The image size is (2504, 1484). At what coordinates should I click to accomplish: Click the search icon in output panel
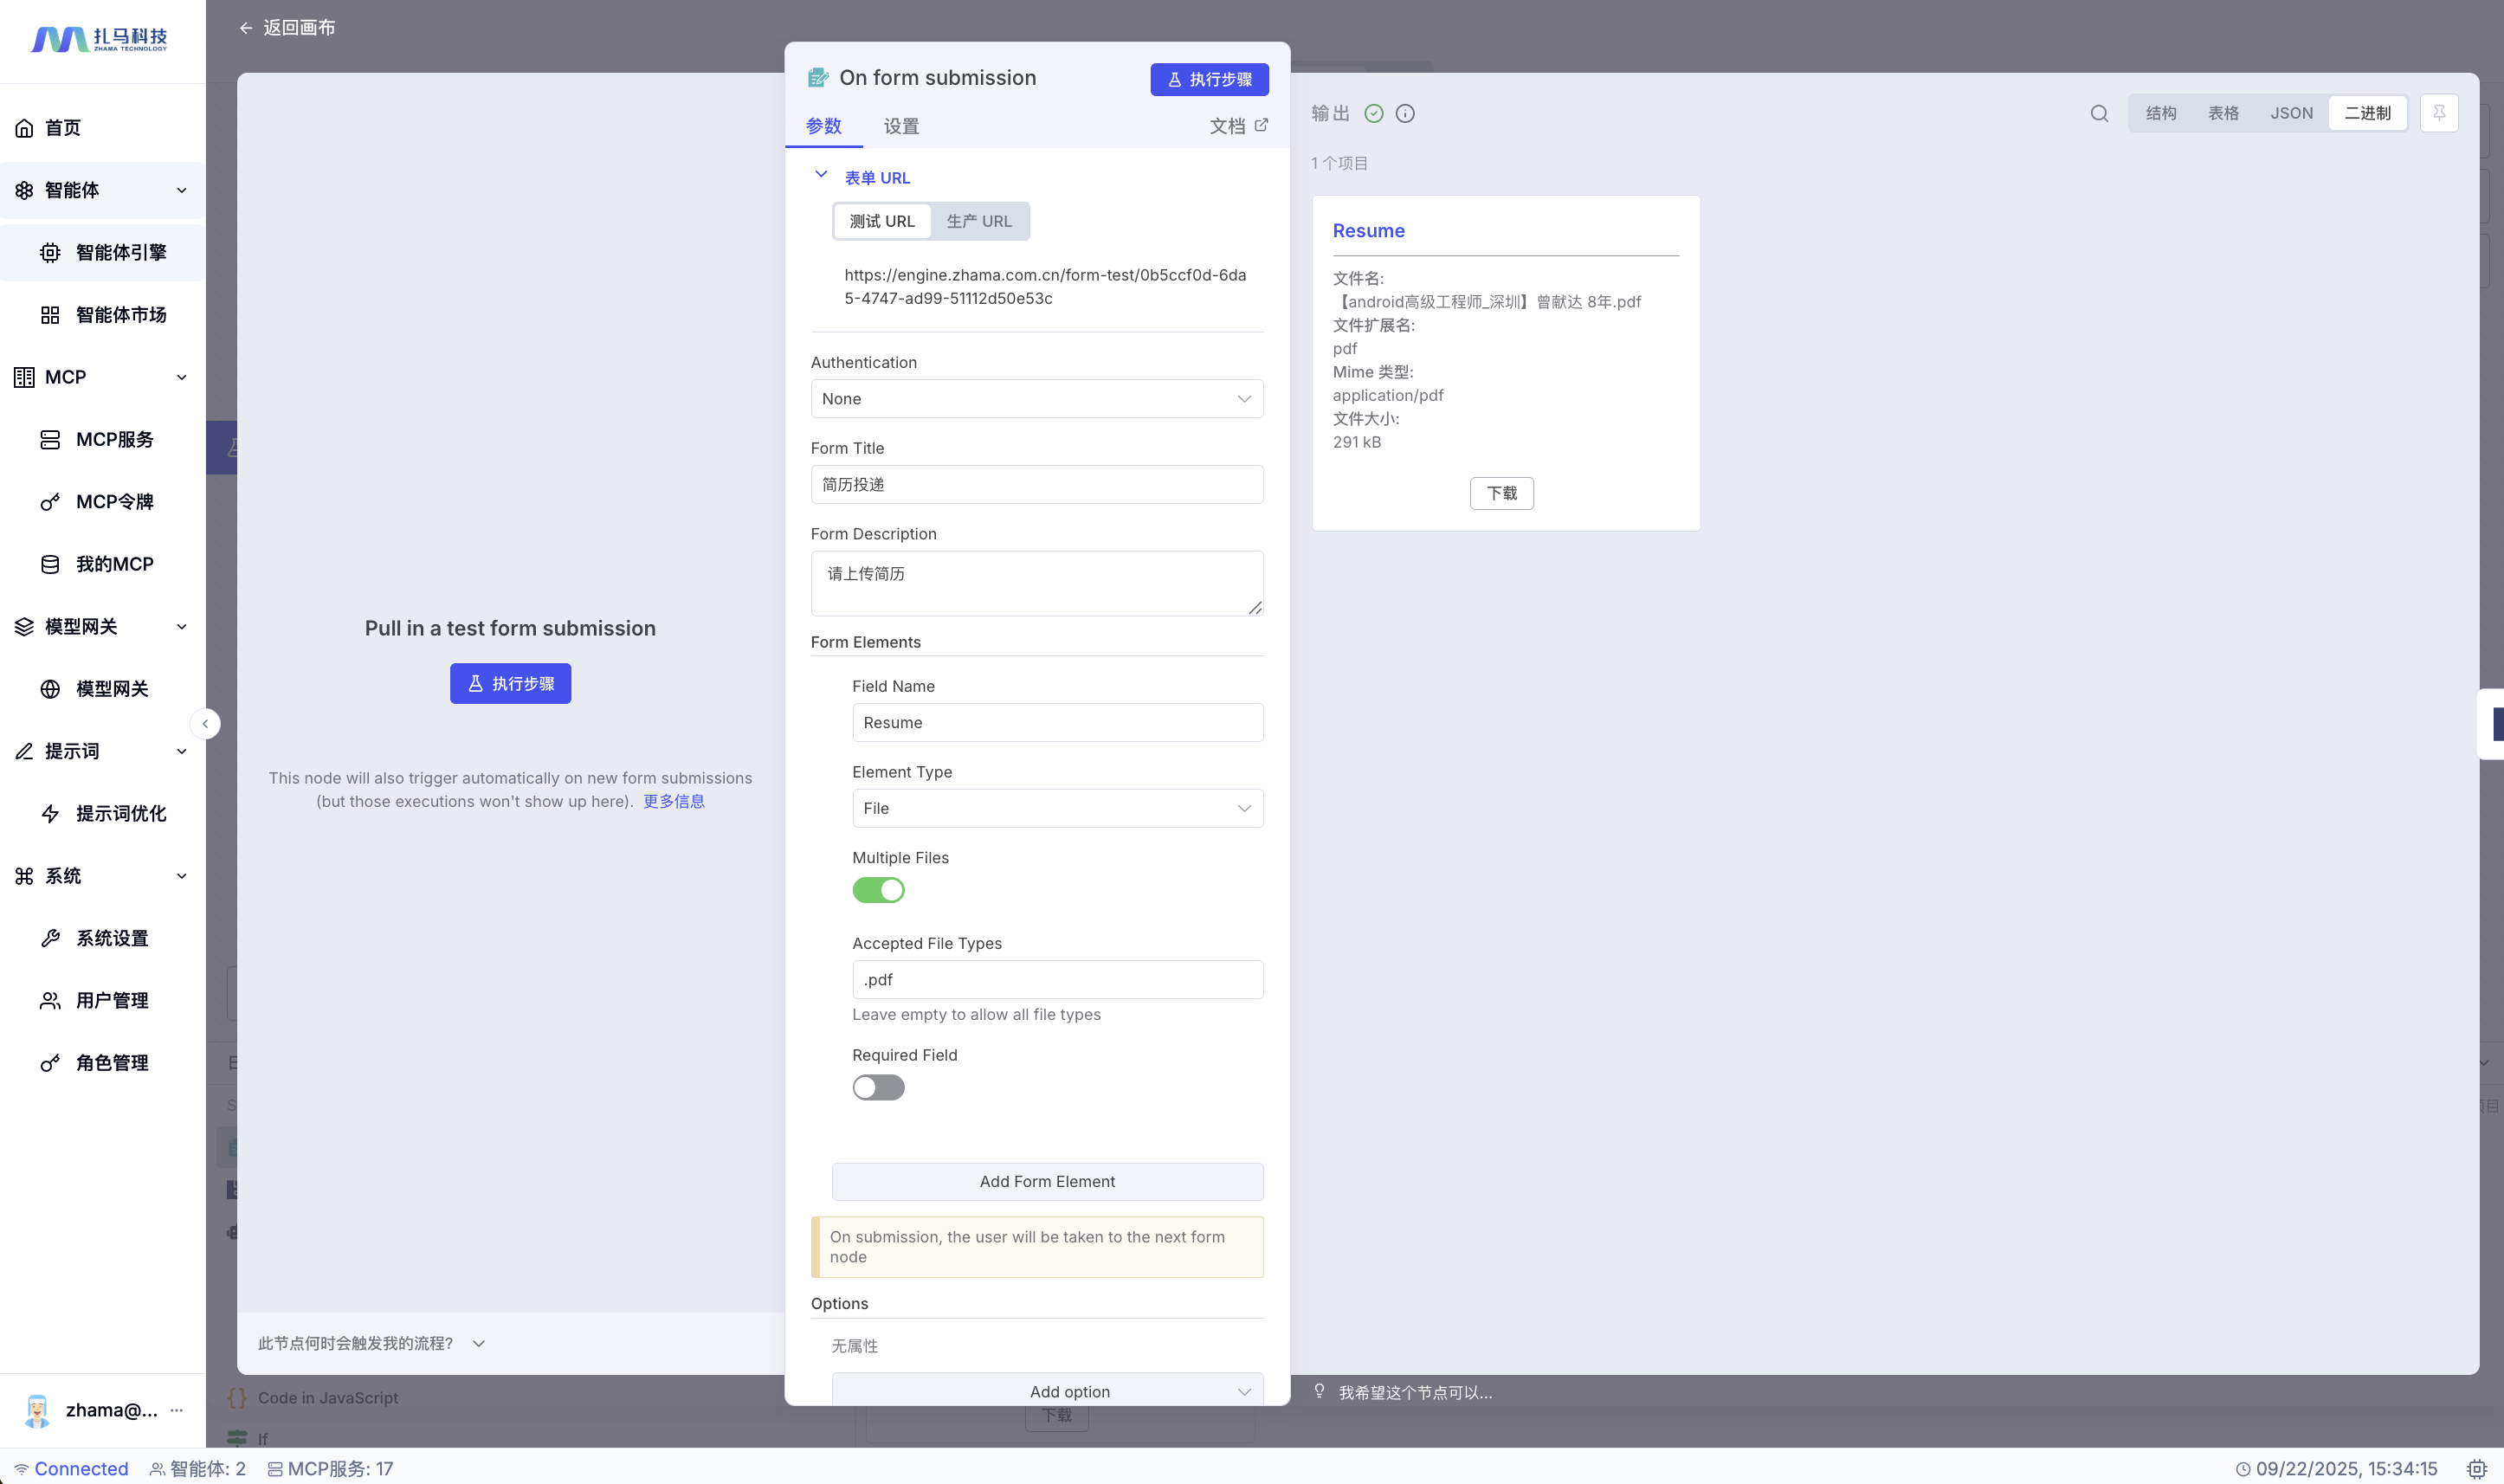(2099, 113)
